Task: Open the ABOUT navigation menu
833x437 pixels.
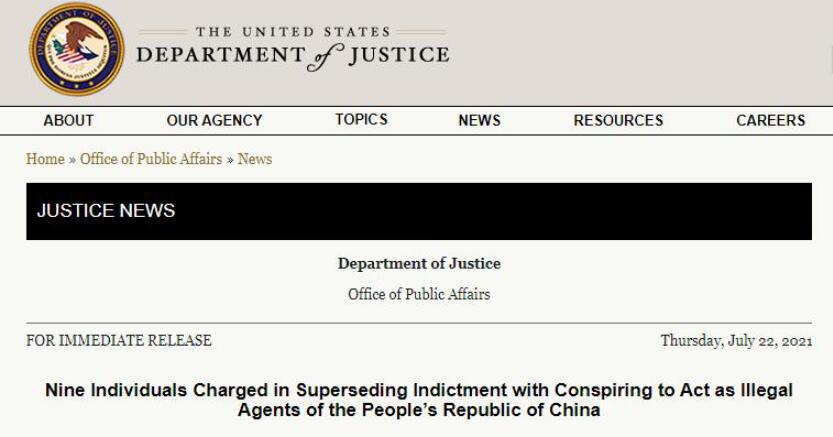Action: click(68, 120)
